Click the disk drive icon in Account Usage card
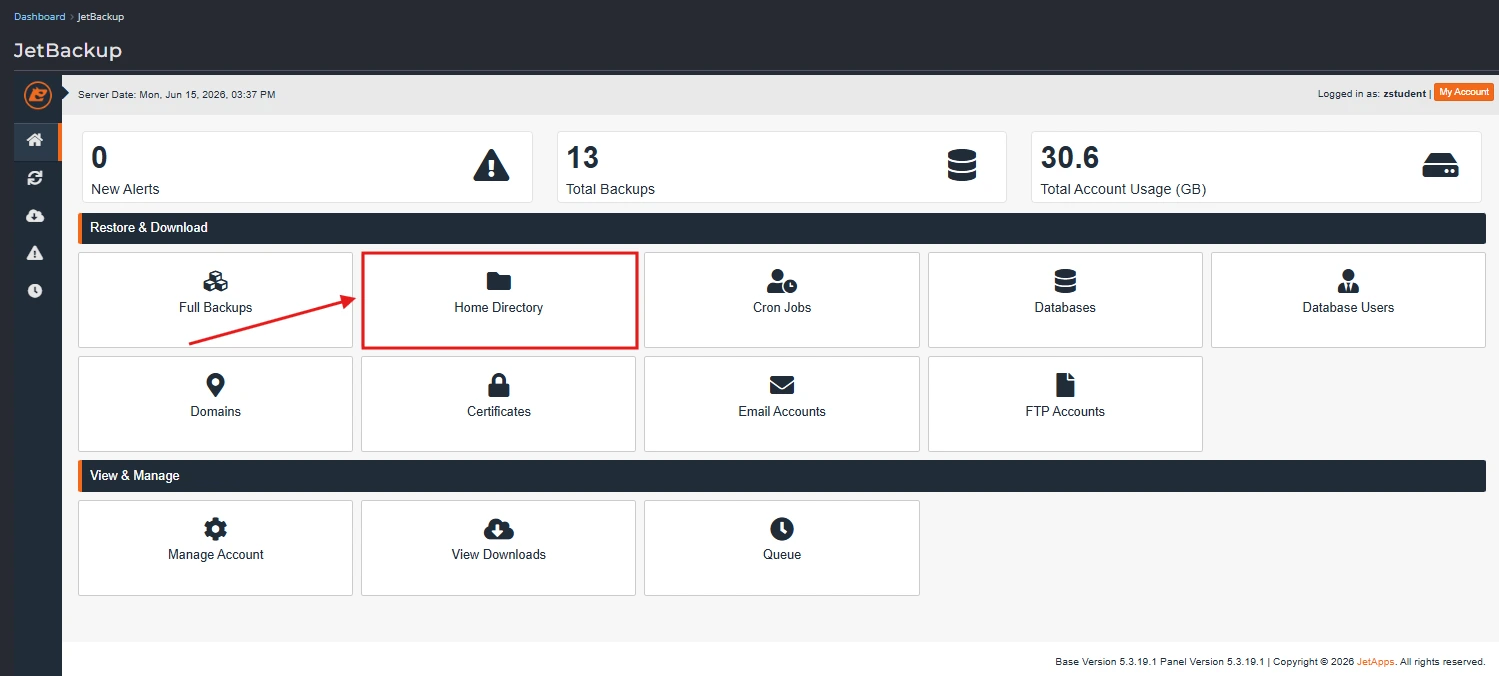 1440,166
